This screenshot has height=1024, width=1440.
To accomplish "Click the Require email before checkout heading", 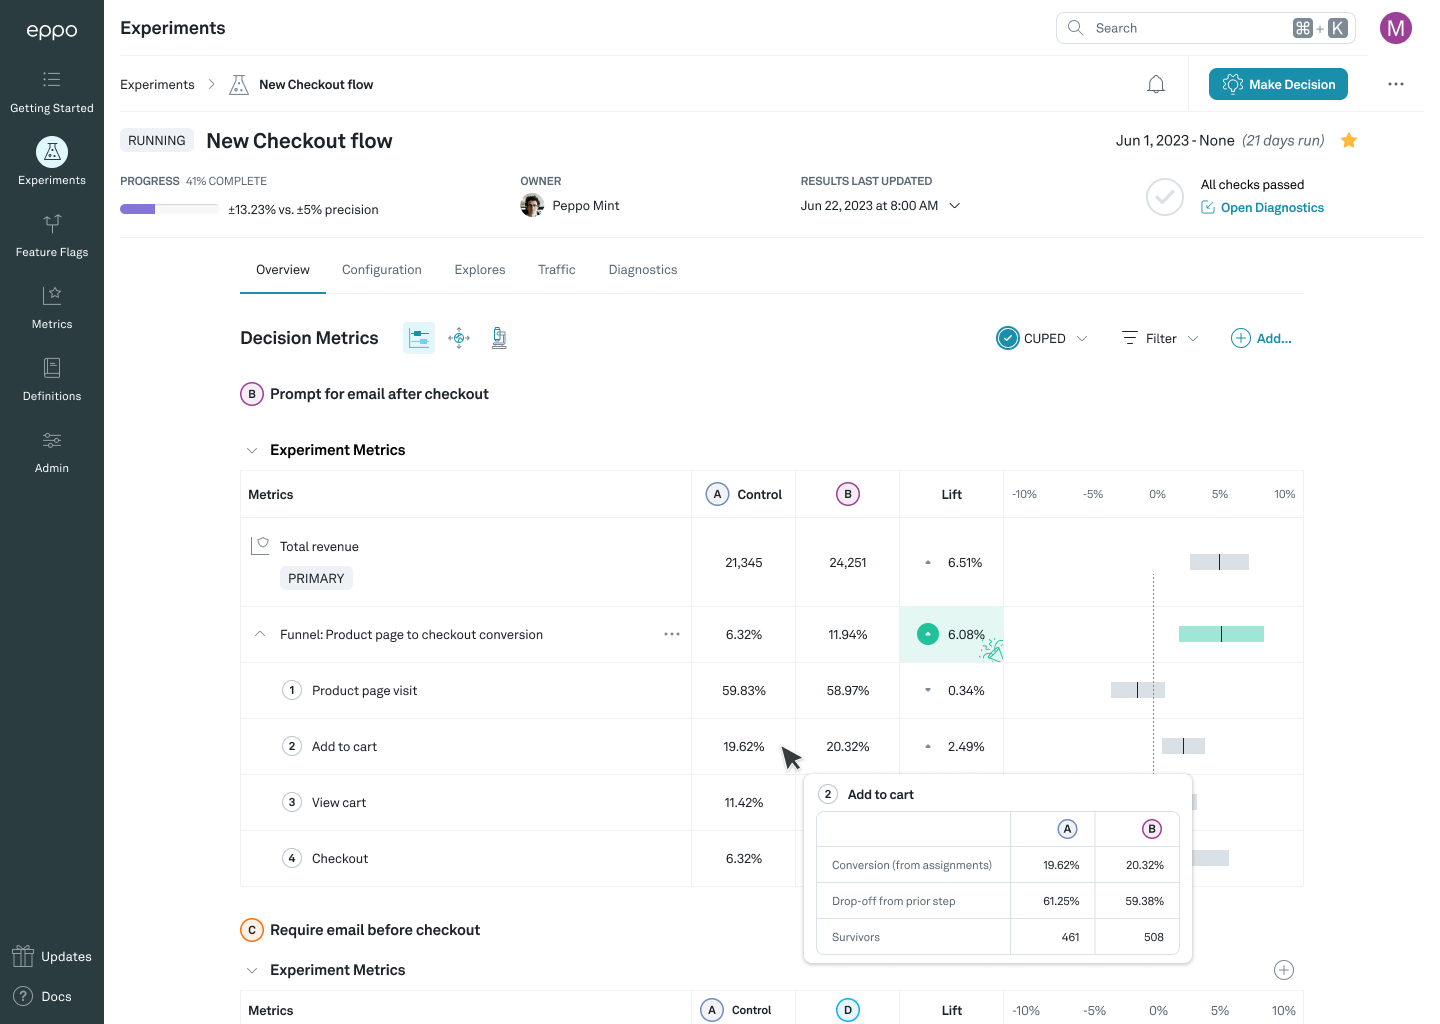I will pos(375,930).
